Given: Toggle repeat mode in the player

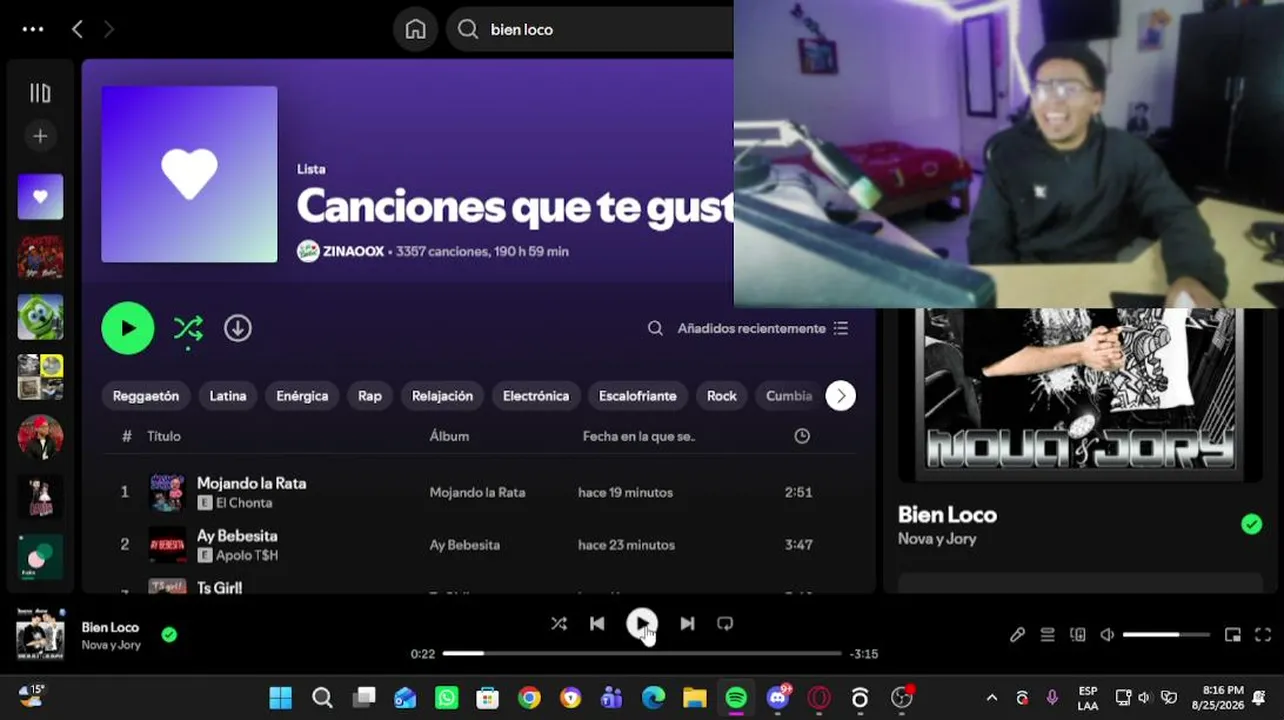Looking at the screenshot, I should pyautogui.click(x=725, y=624).
